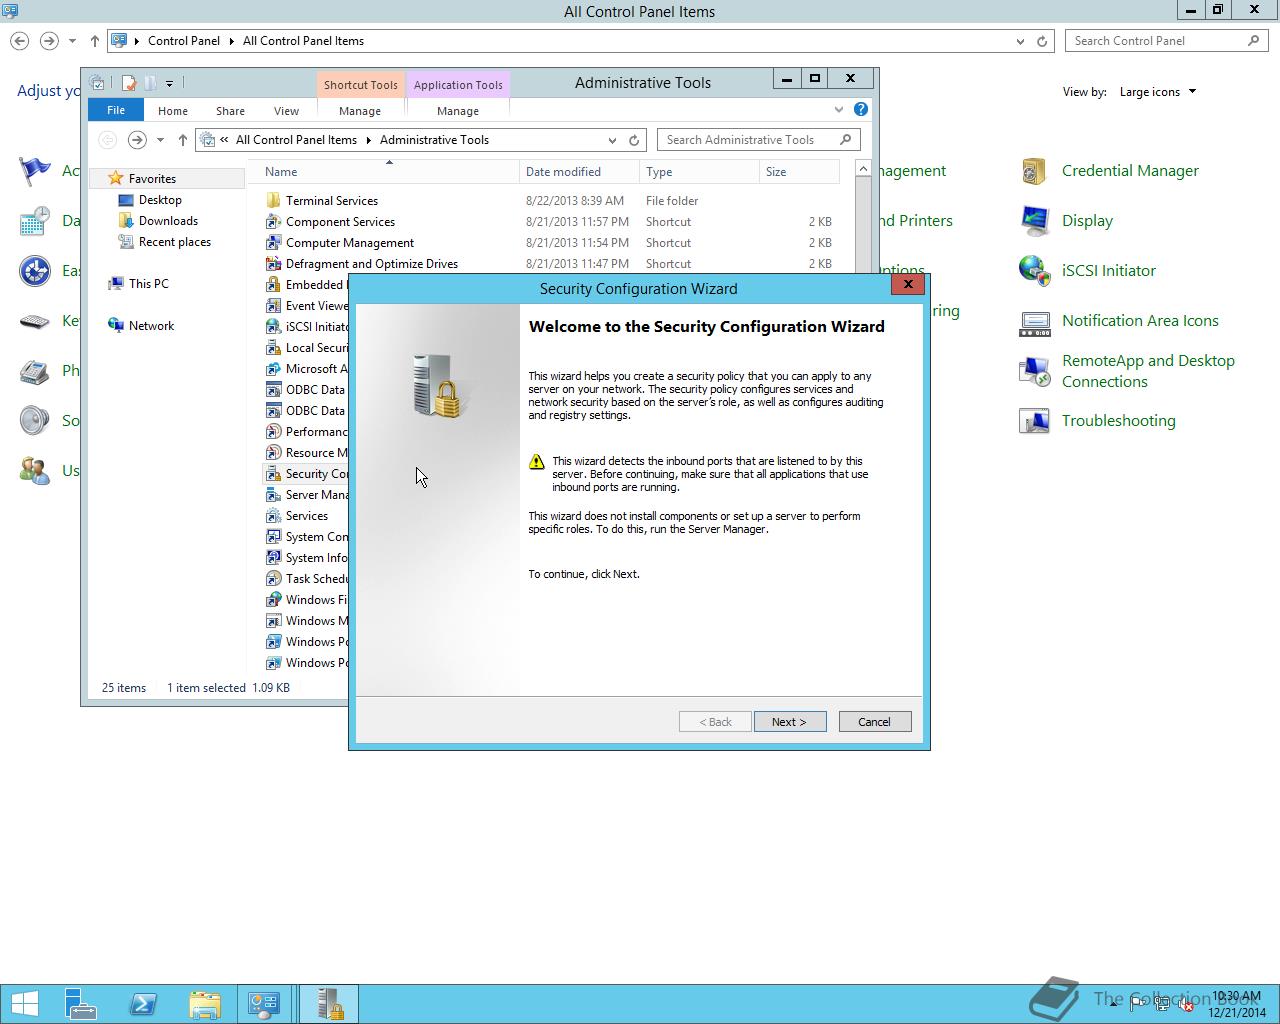The height and width of the screenshot is (1024, 1280).
Task: Click Control Panel breadcrumb segment
Action: click(184, 41)
